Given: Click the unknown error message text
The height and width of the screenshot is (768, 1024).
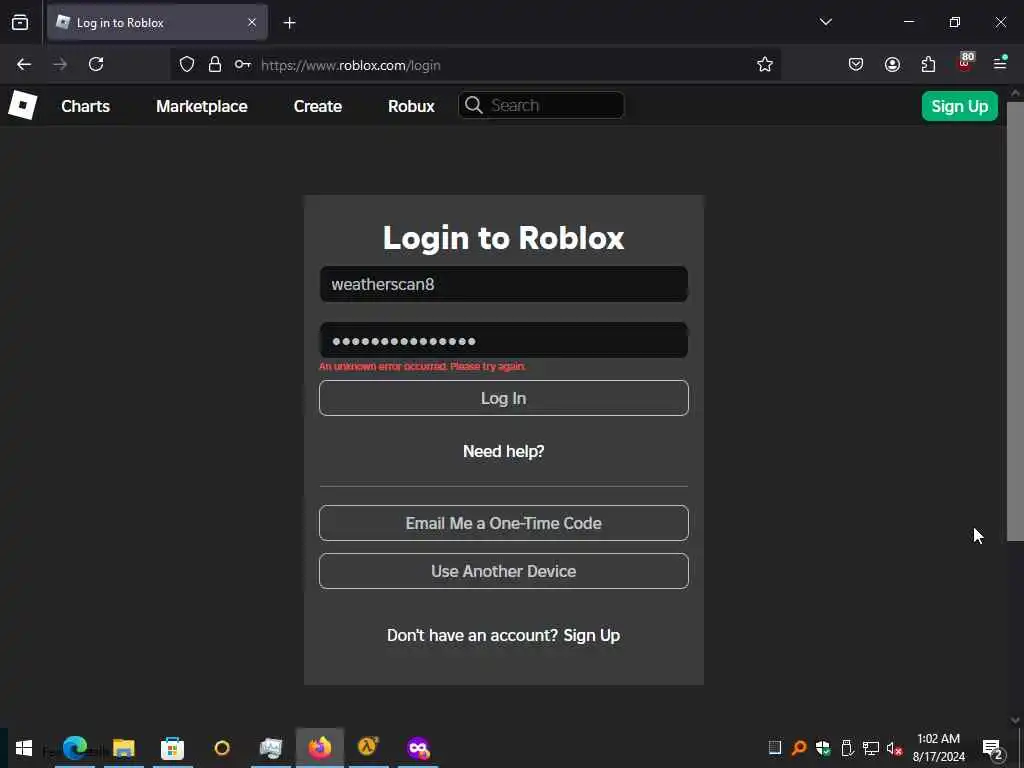Looking at the screenshot, I should (422, 366).
